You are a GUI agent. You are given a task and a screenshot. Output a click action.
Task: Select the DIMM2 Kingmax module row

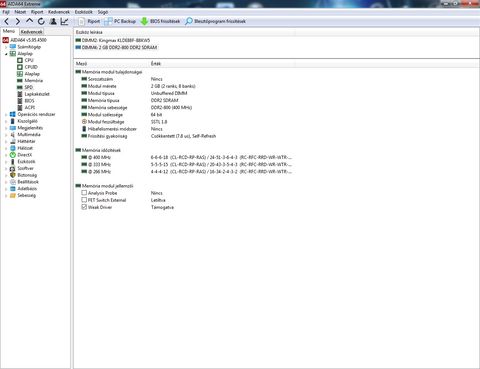(x=113, y=40)
